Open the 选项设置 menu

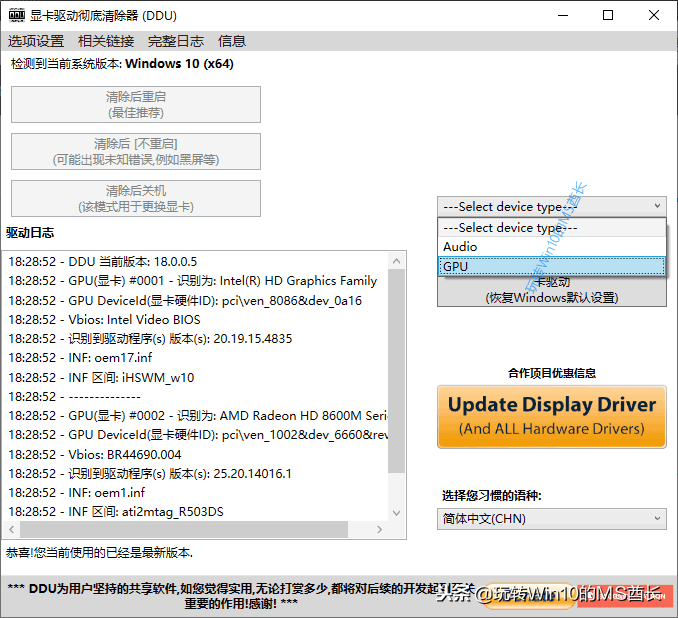pyautogui.click(x=36, y=41)
